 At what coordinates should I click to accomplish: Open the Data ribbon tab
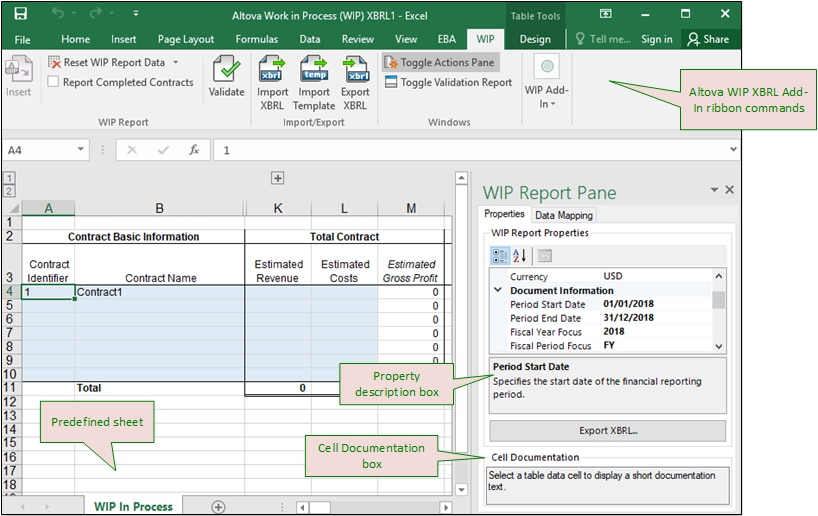click(309, 39)
